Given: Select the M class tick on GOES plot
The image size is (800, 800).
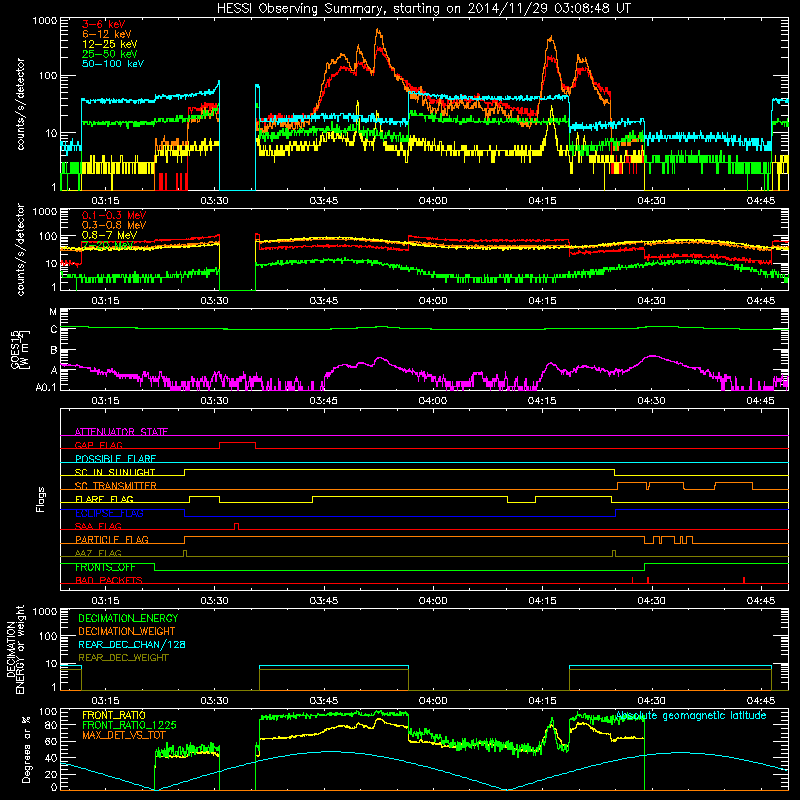Looking at the screenshot, I should coord(53,312).
